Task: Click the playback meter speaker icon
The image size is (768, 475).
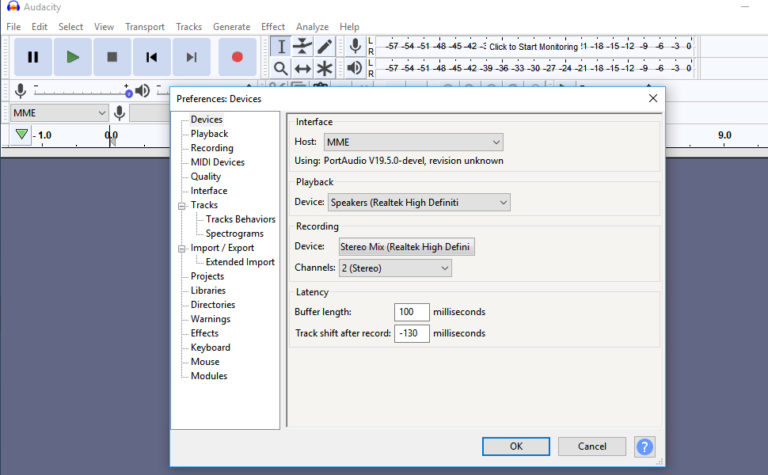Action: click(355, 68)
